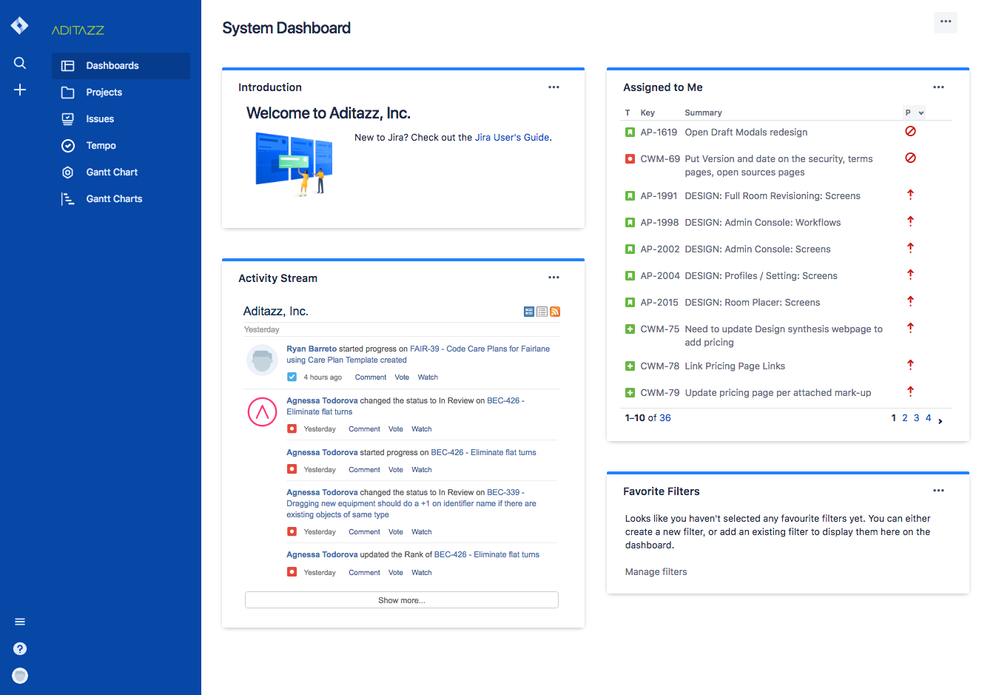
Task: Switch Activity Stream to list view icon
Action: pyautogui.click(x=542, y=312)
